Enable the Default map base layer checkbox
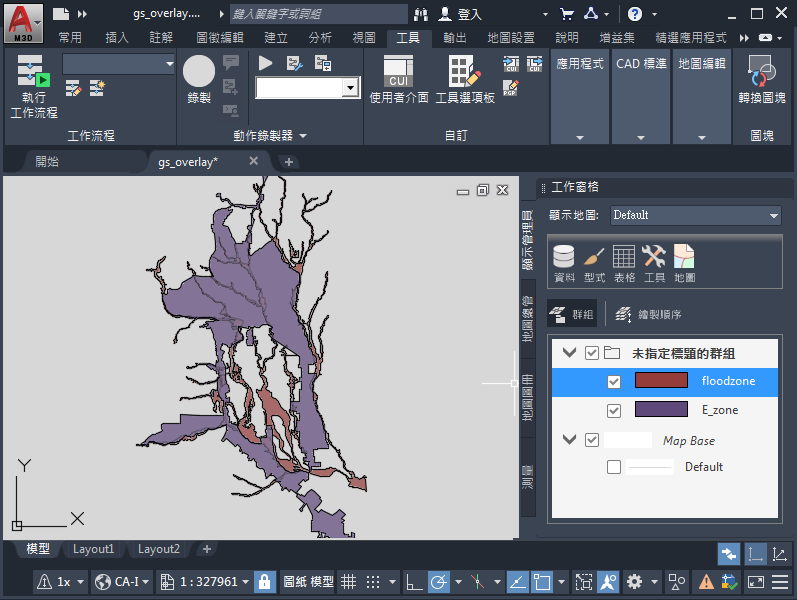This screenshot has height=600, width=797. pos(614,467)
